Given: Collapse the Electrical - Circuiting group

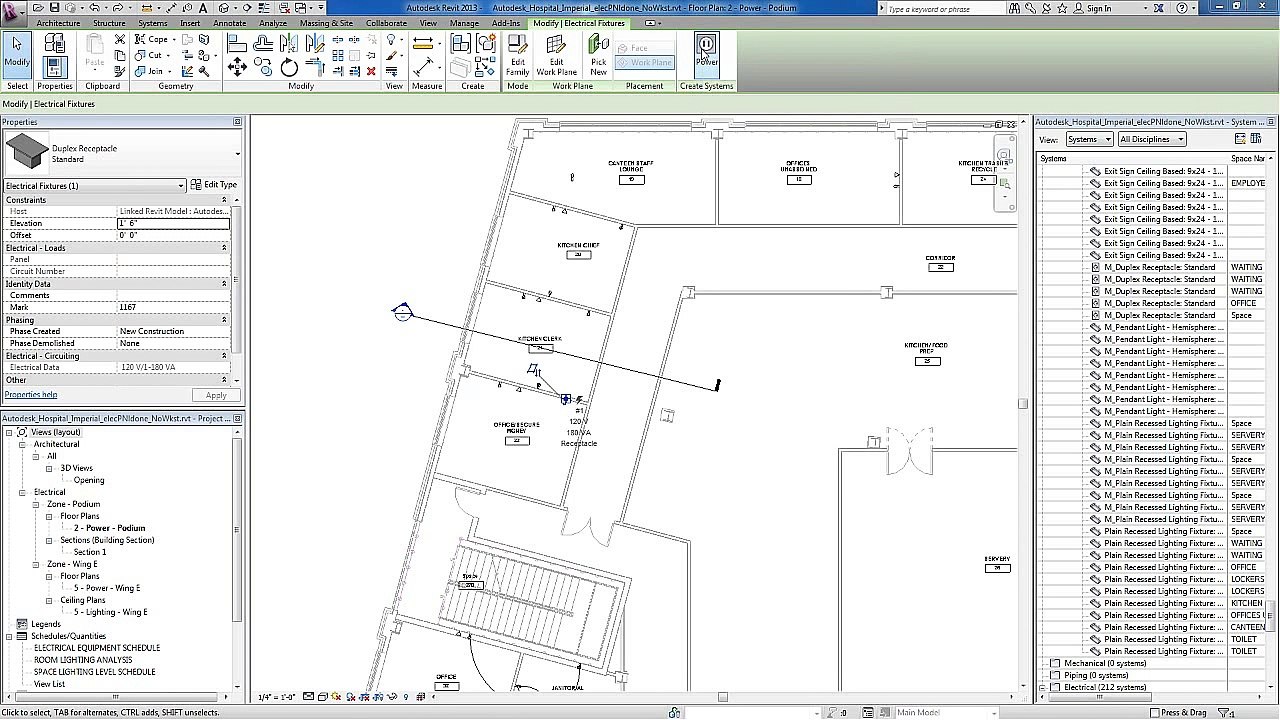Looking at the screenshot, I should [x=224, y=356].
